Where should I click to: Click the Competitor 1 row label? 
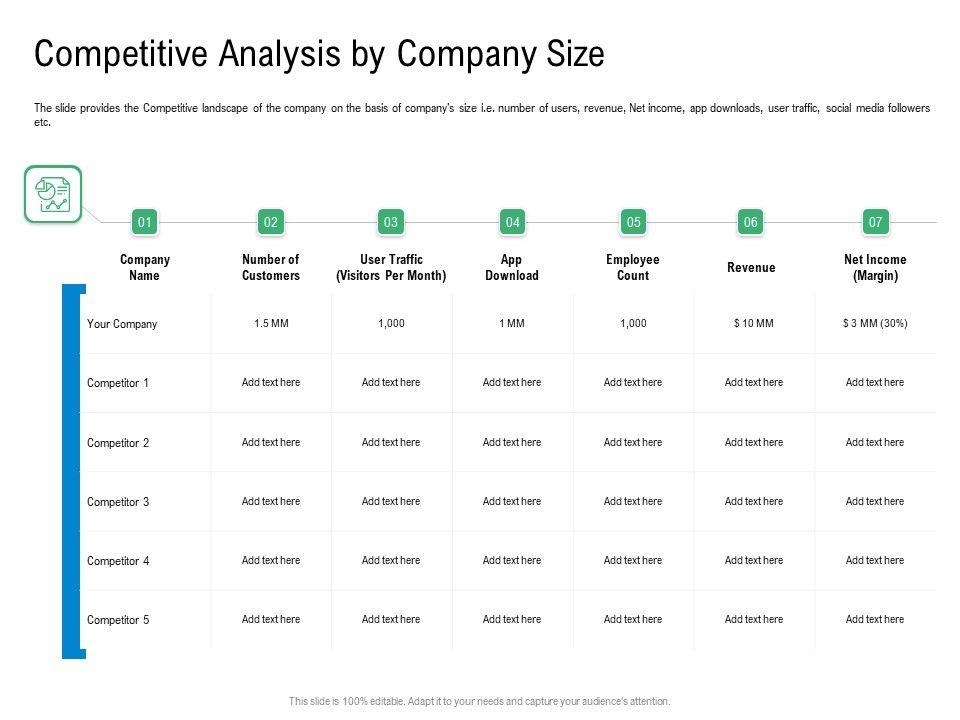118,383
